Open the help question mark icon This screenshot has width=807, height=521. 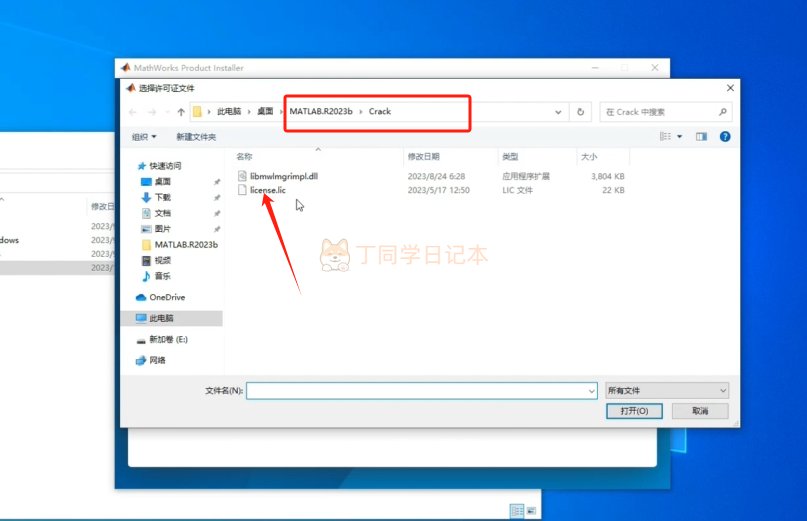pyautogui.click(x=725, y=136)
